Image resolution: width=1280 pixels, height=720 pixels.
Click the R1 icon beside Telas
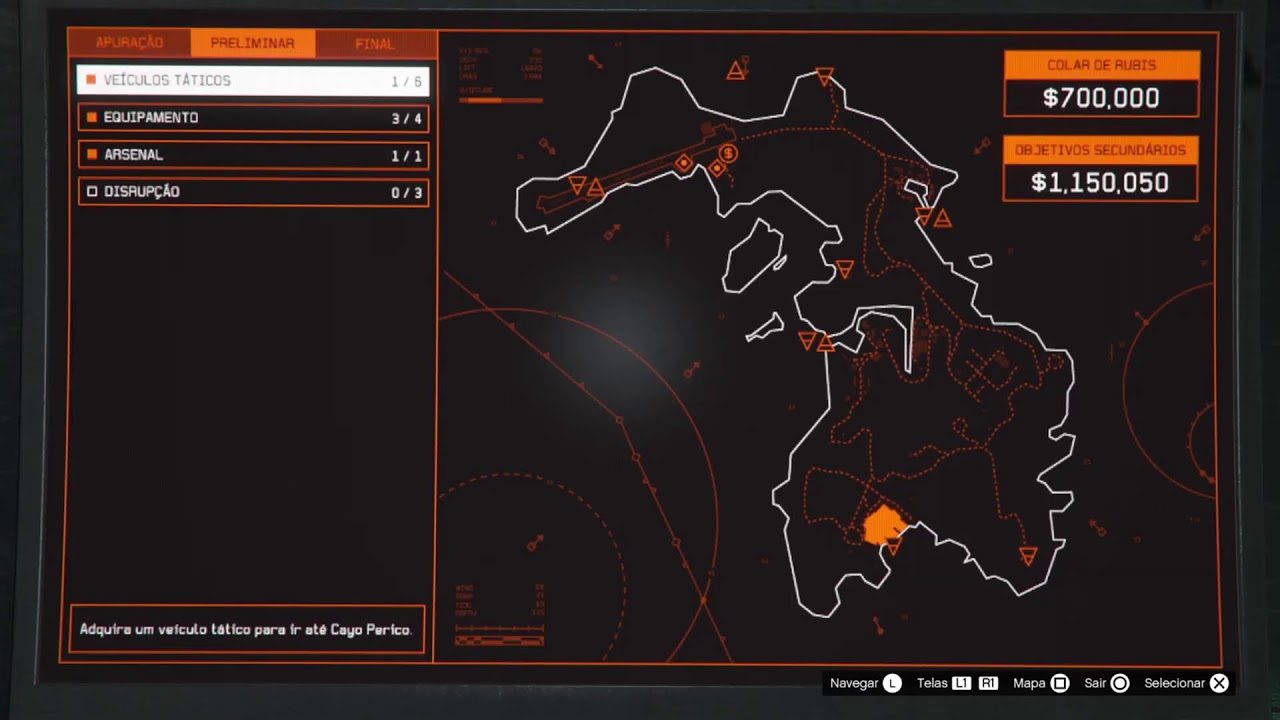[x=988, y=683]
